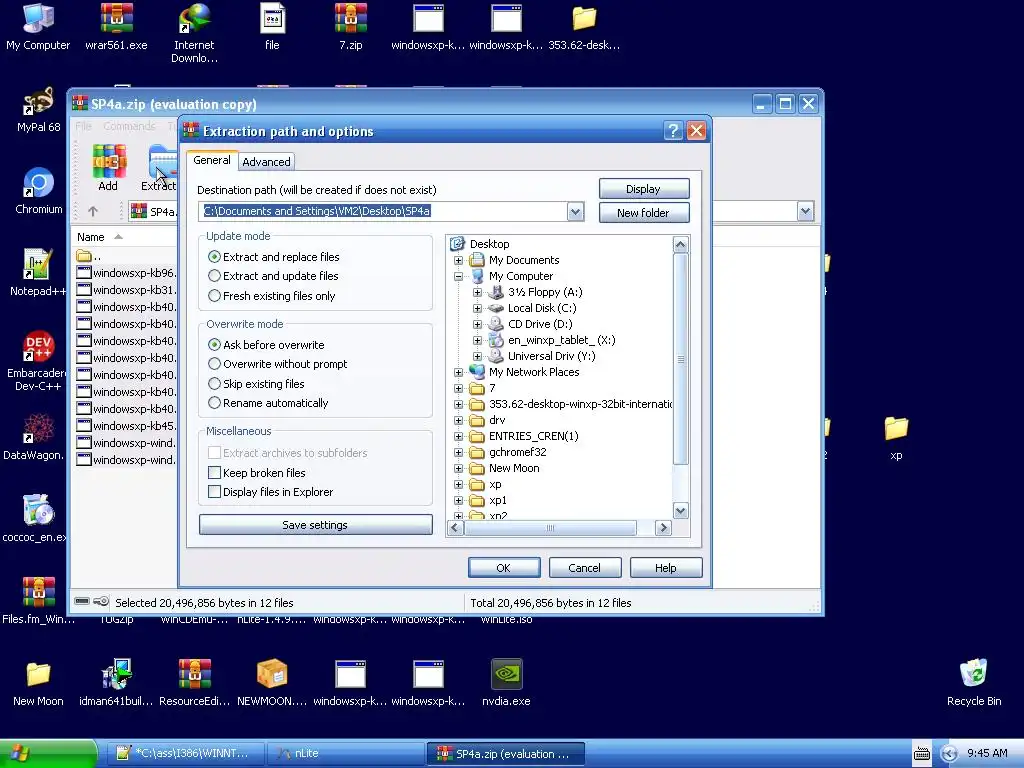
Task: Click the Help button in dialog
Action: pyautogui.click(x=665, y=568)
